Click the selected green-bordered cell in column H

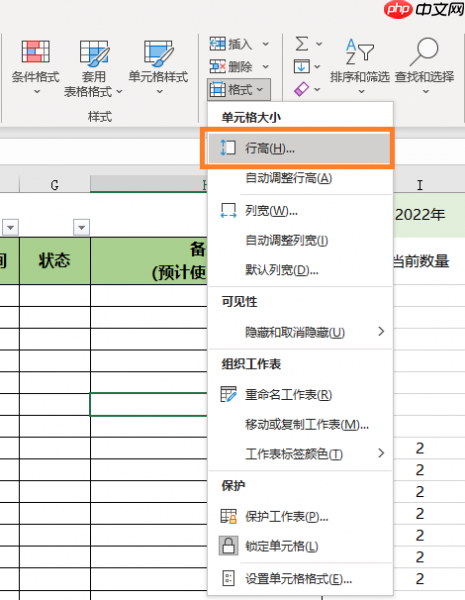[149, 404]
